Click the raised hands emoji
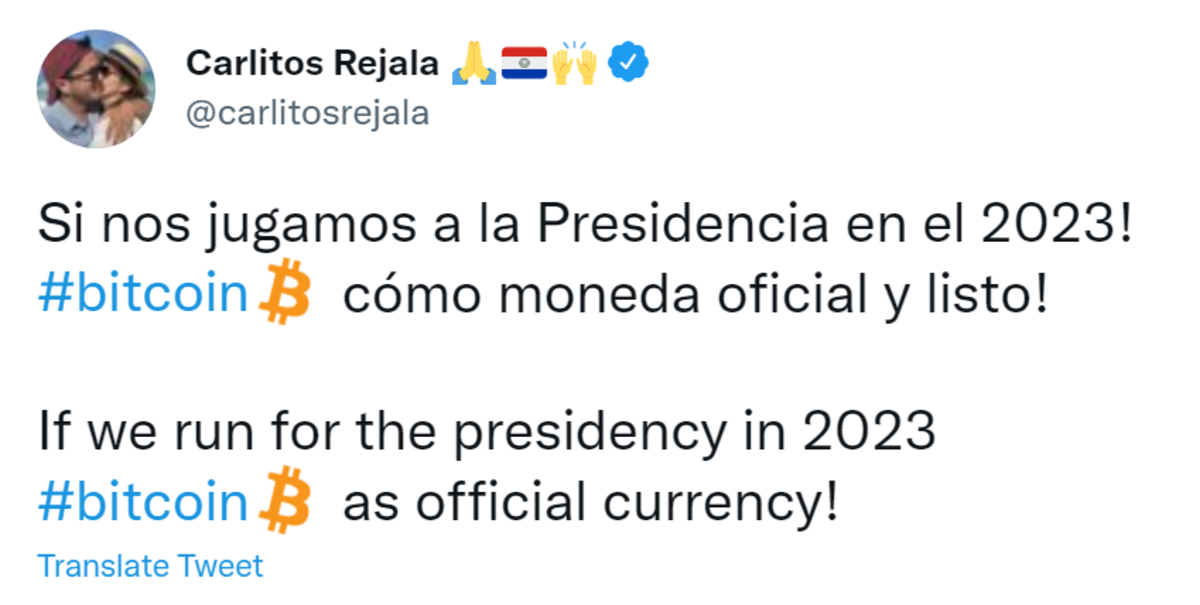Screen dimensions: 1200x605 574,64
